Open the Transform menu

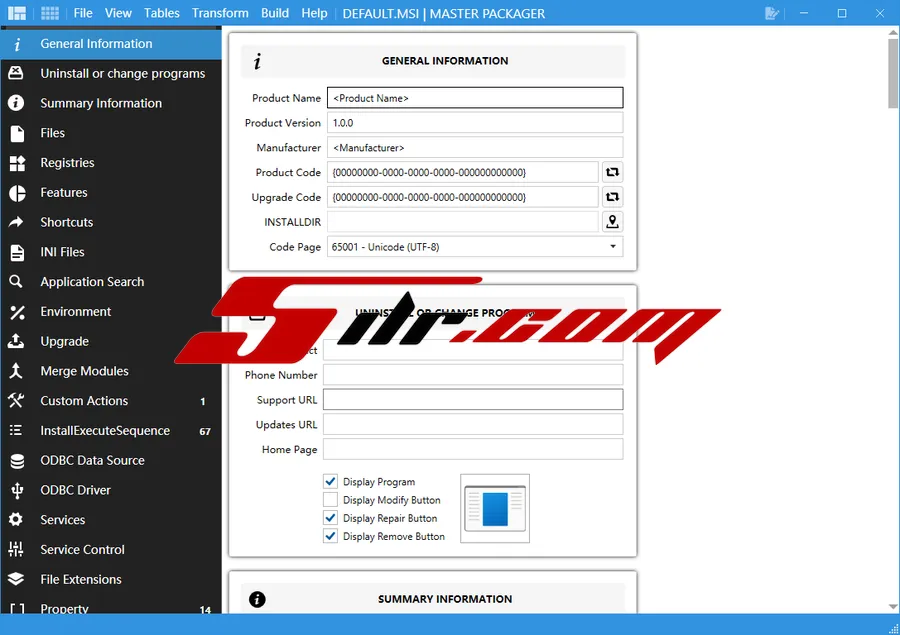(220, 13)
